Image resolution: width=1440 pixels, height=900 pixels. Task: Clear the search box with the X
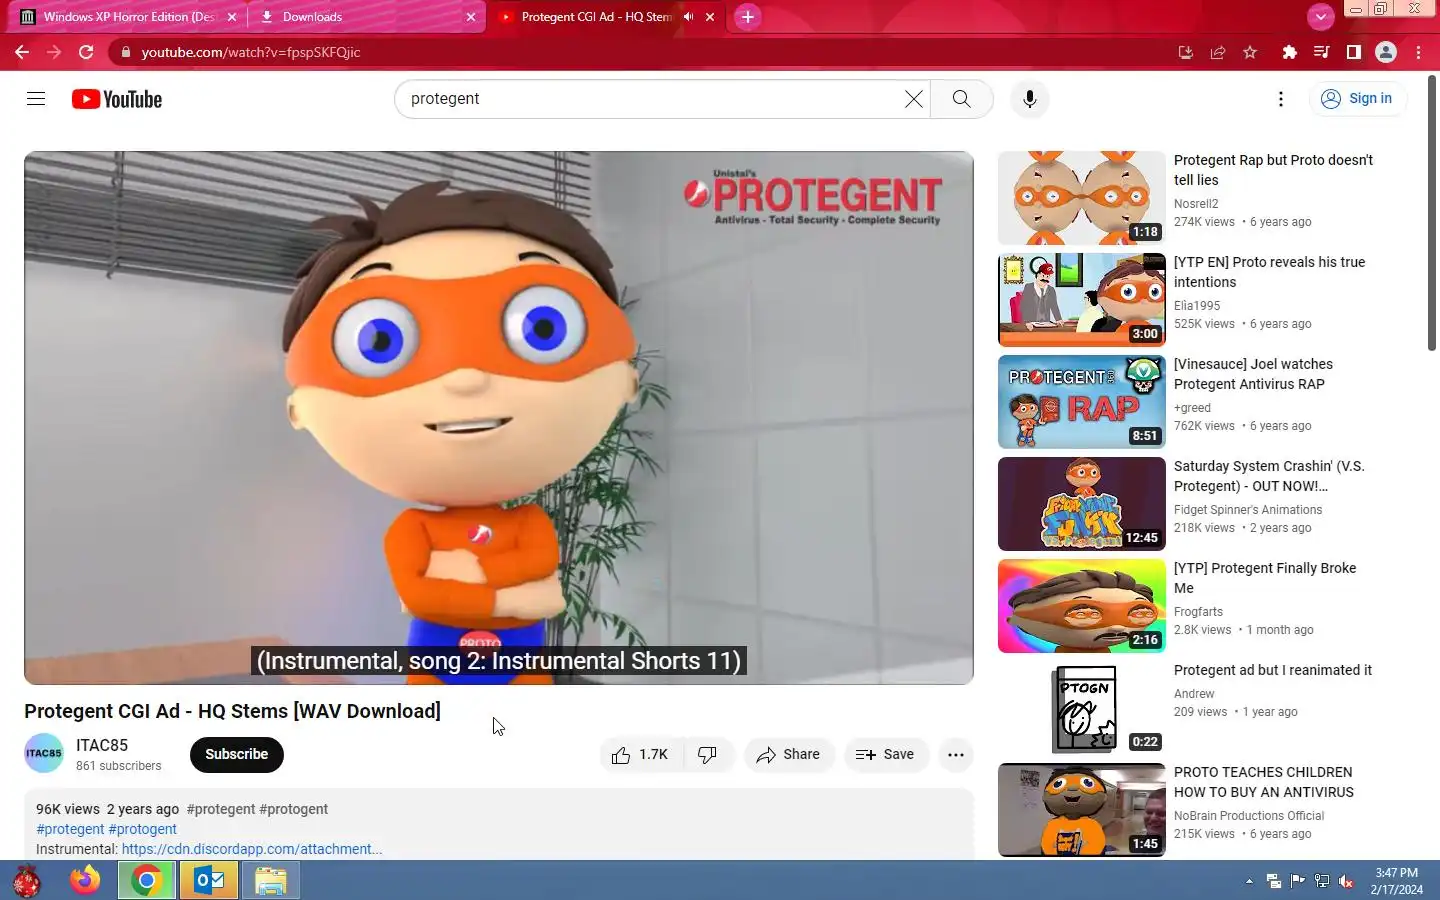coord(914,99)
